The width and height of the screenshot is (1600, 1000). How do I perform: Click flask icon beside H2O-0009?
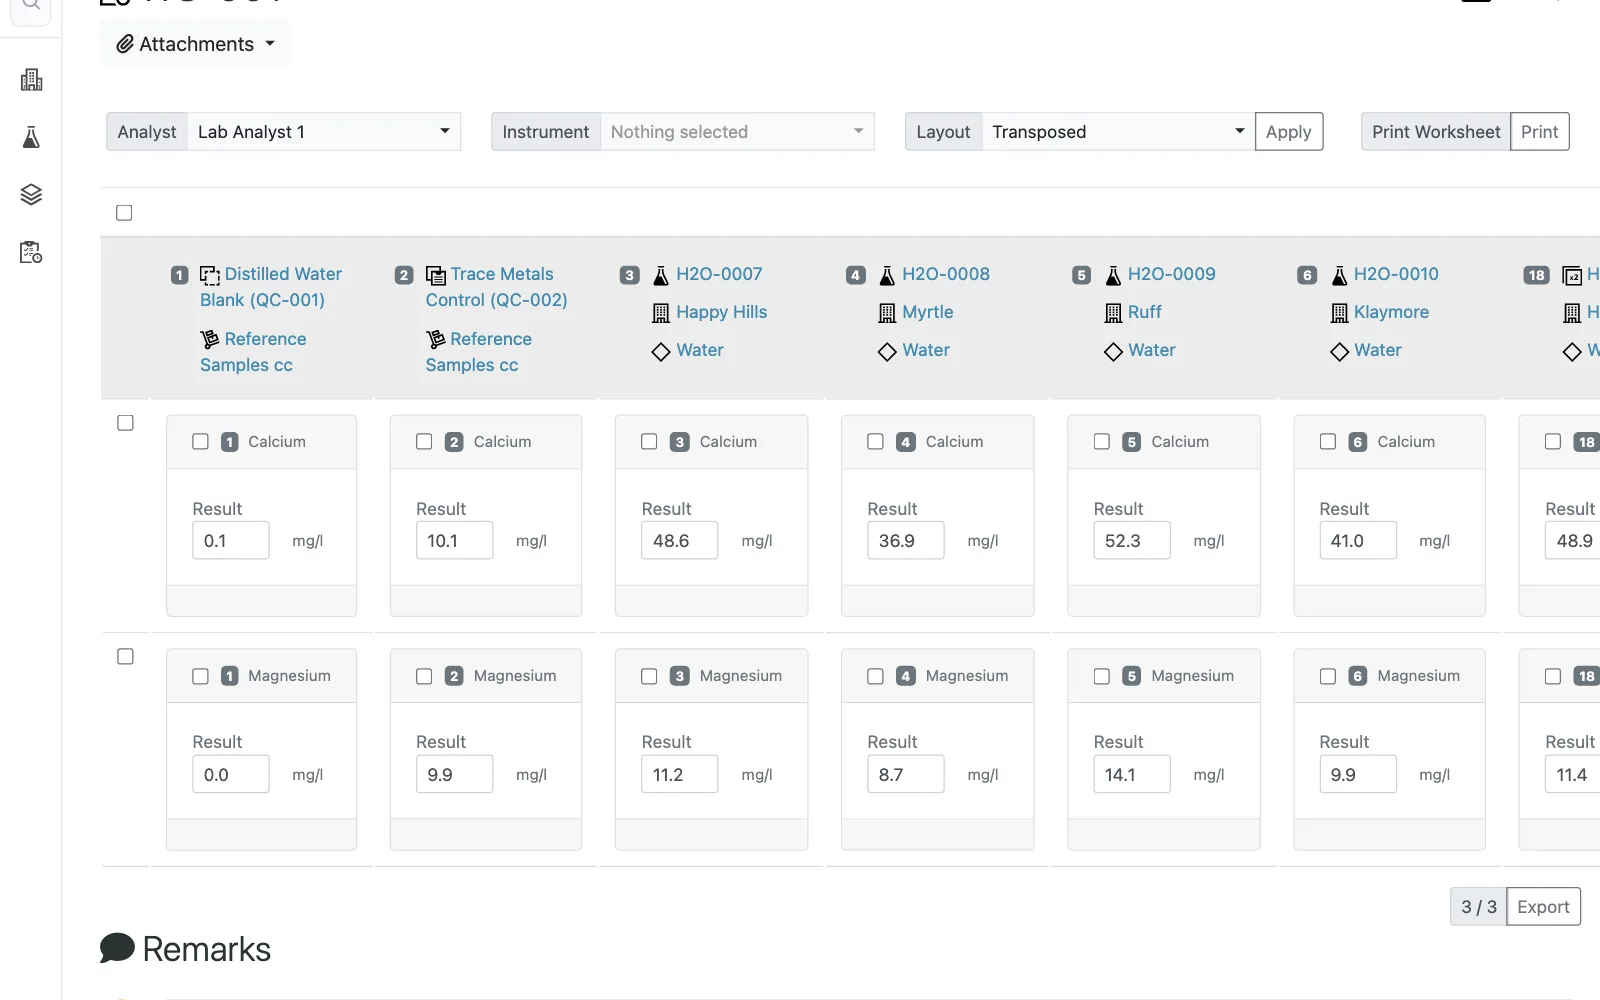(1113, 275)
